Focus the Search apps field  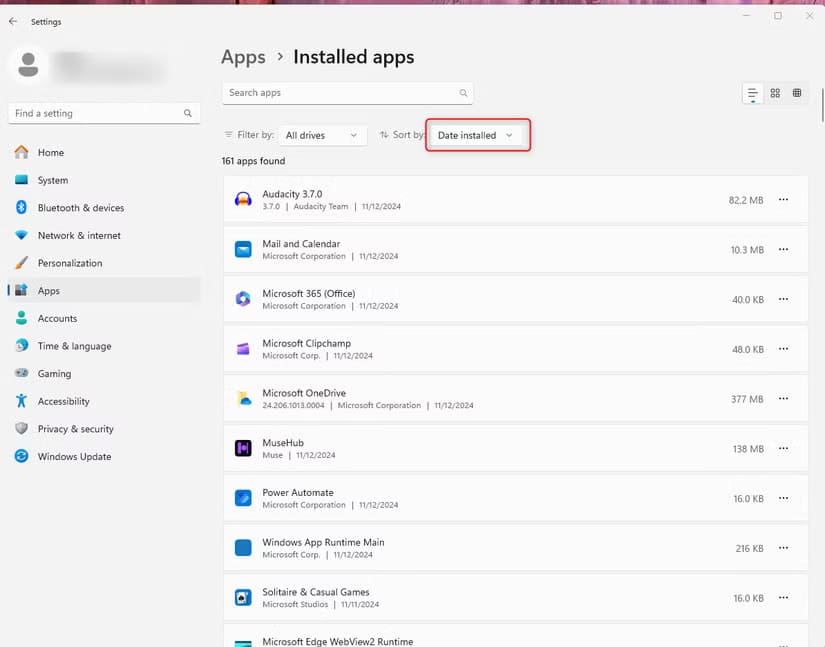click(347, 93)
